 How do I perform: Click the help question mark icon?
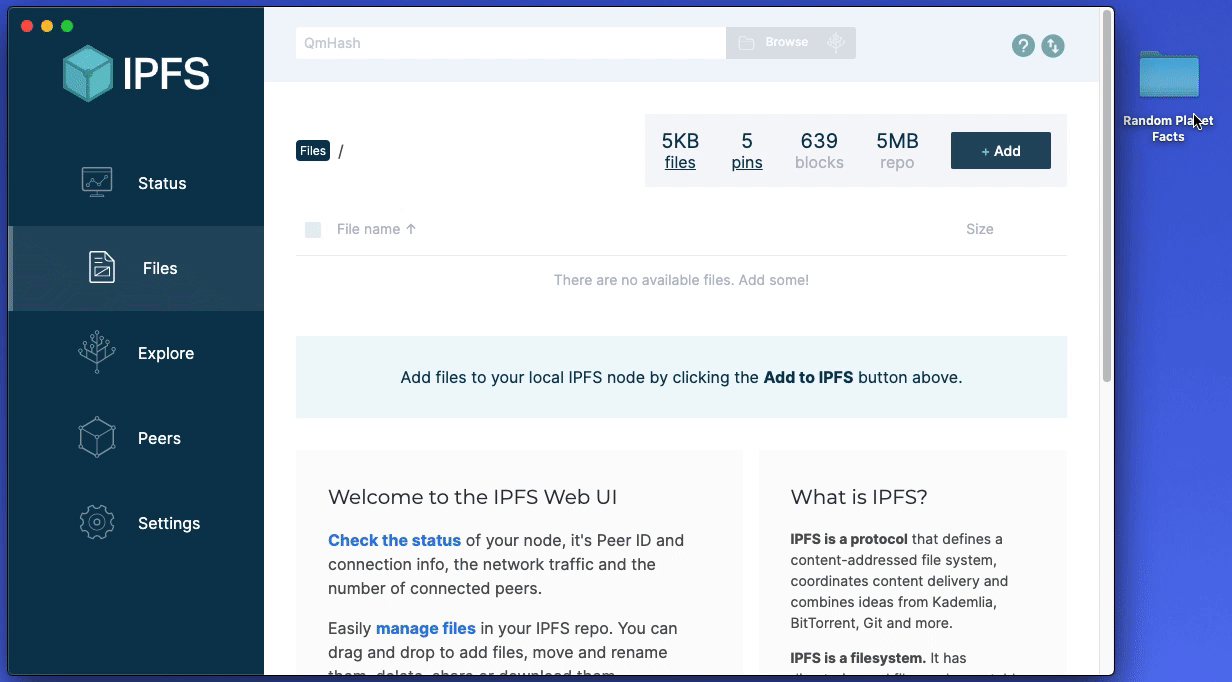click(x=1022, y=45)
